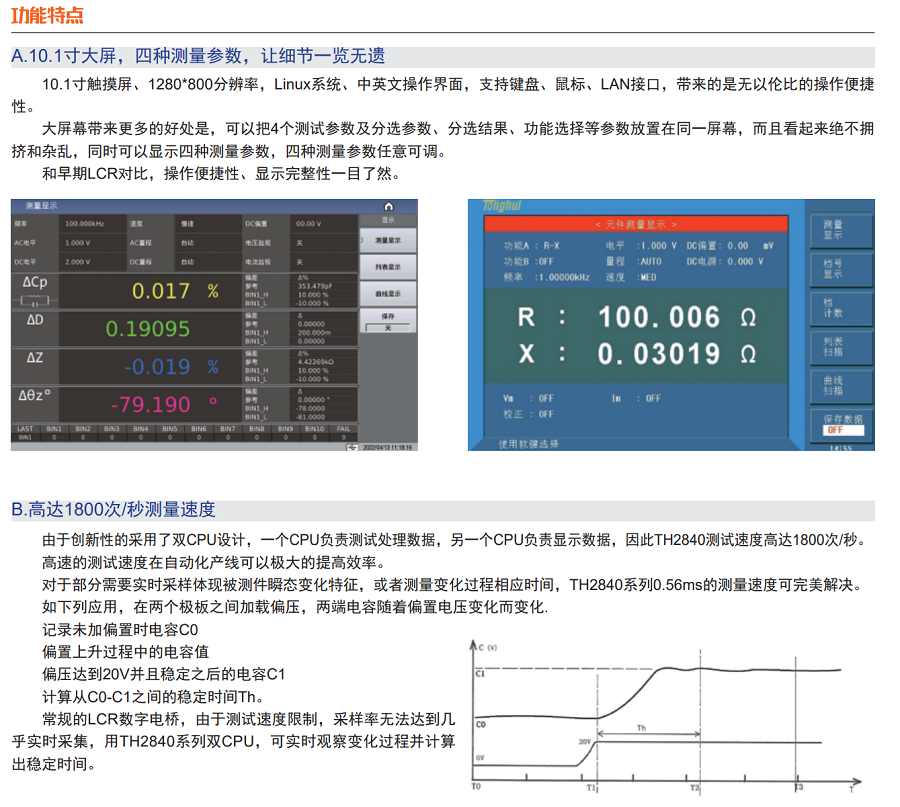Open the 速度 setting showing 慢速
The height and width of the screenshot is (807, 900).
pyautogui.click(x=187, y=224)
